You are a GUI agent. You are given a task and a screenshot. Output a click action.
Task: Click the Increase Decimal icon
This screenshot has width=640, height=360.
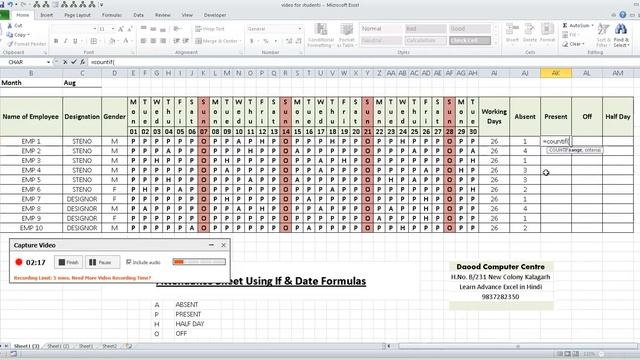(289, 41)
